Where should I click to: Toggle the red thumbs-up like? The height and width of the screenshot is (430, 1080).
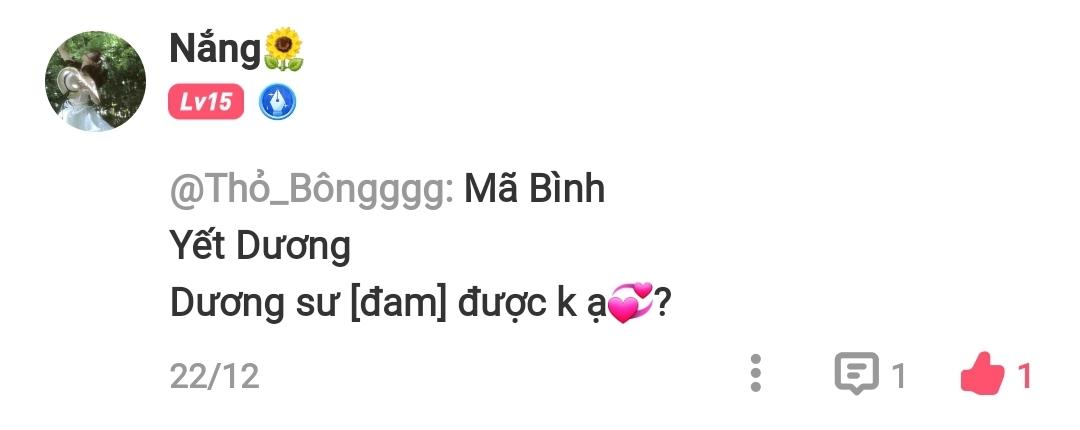[x=982, y=374]
